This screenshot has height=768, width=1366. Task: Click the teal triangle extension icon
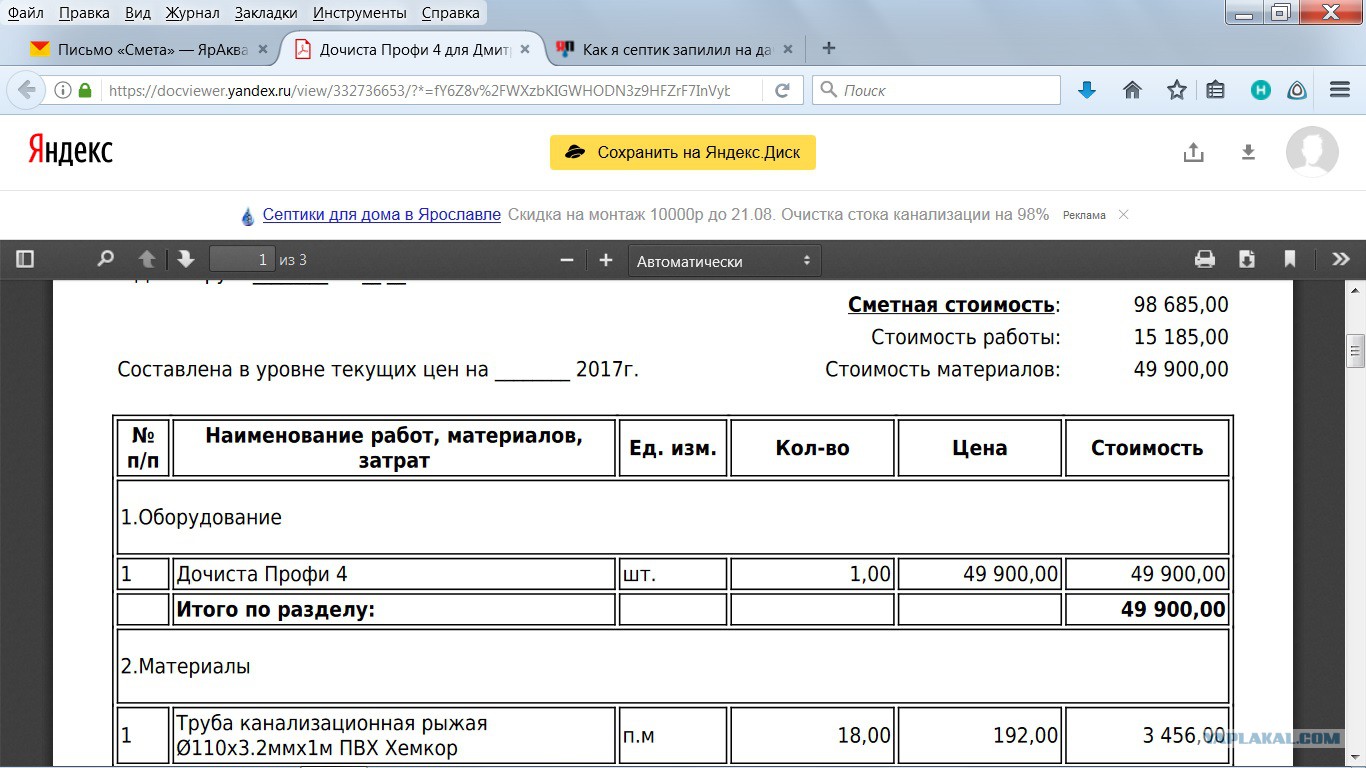[1297, 90]
